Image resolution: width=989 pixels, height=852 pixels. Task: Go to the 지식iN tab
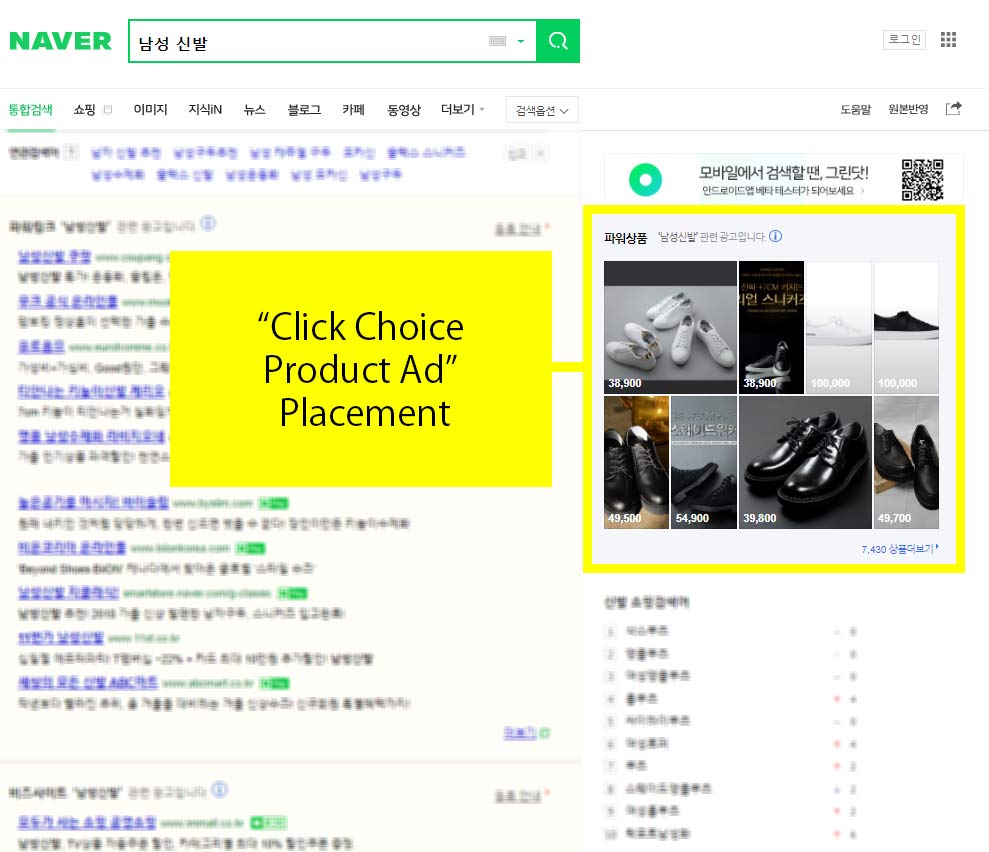coord(205,110)
